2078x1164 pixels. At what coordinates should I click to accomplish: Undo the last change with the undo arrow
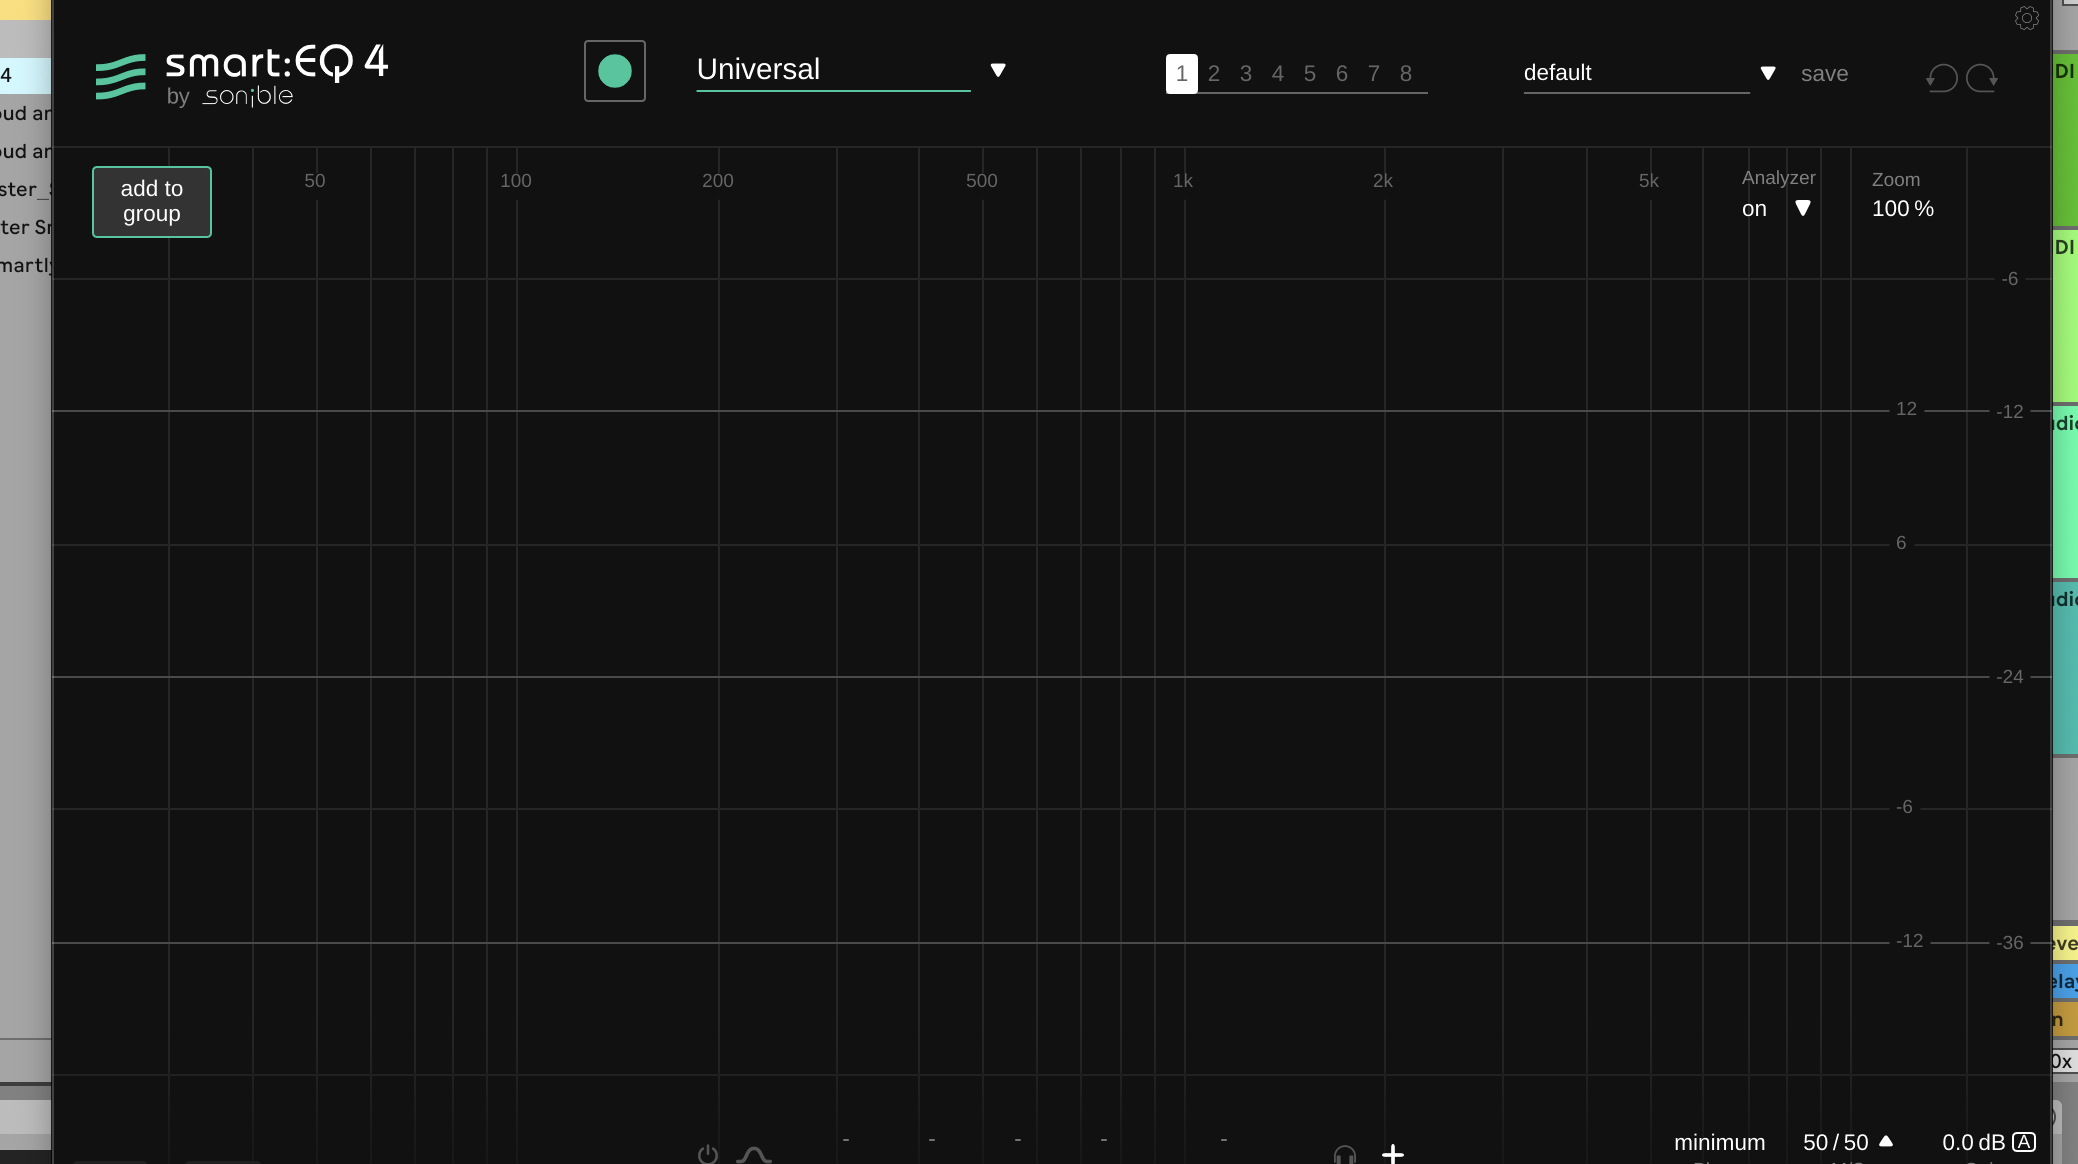coord(1940,78)
